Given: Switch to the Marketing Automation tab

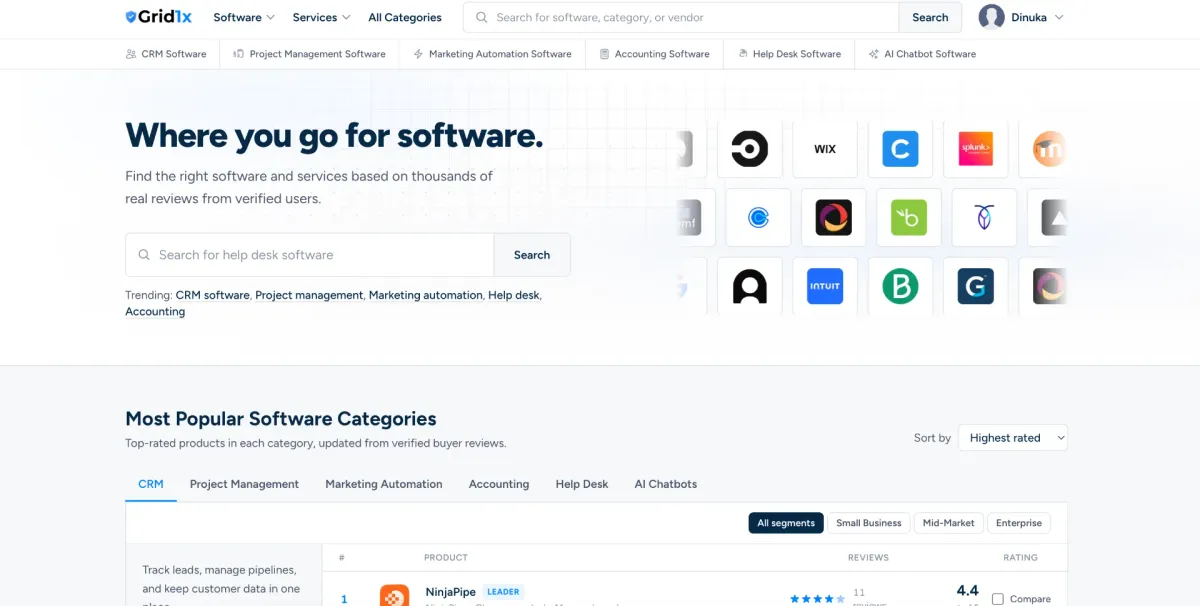Looking at the screenshot, I should click(x=384, y=484).
